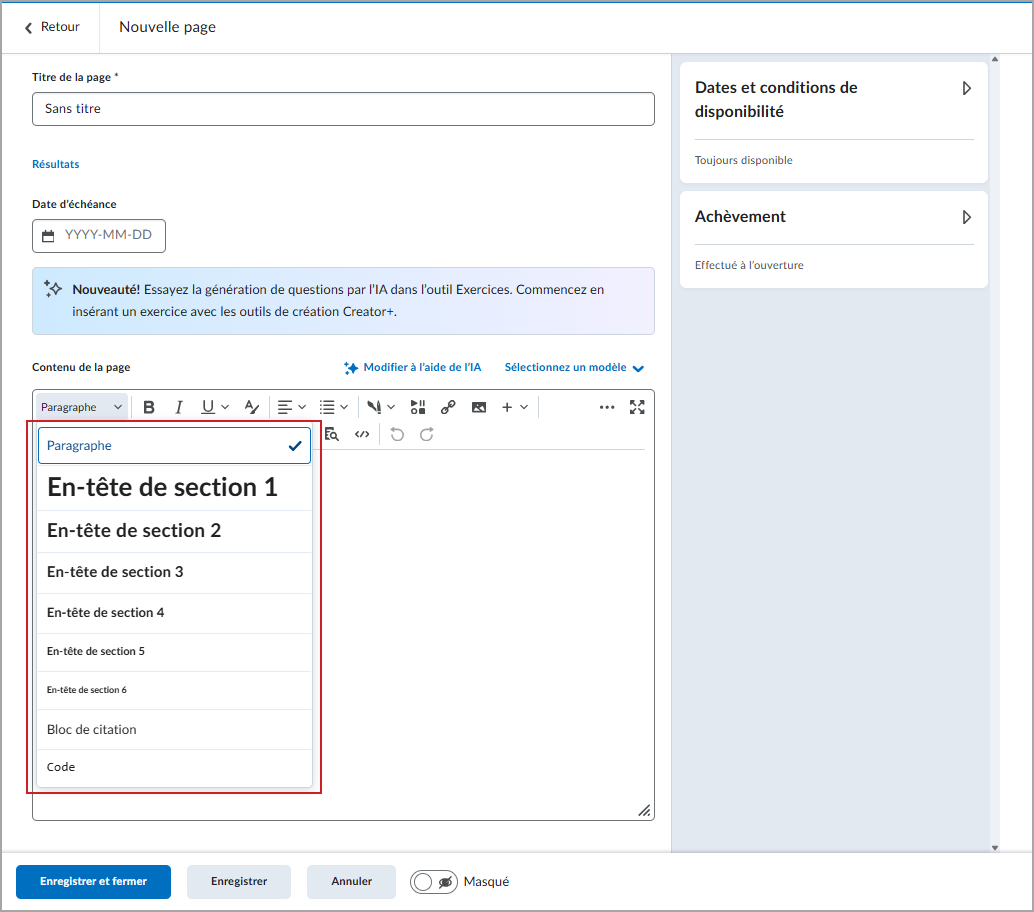Open the text color picker
This screenshot has width=1034, height=912.
point(252,408)
